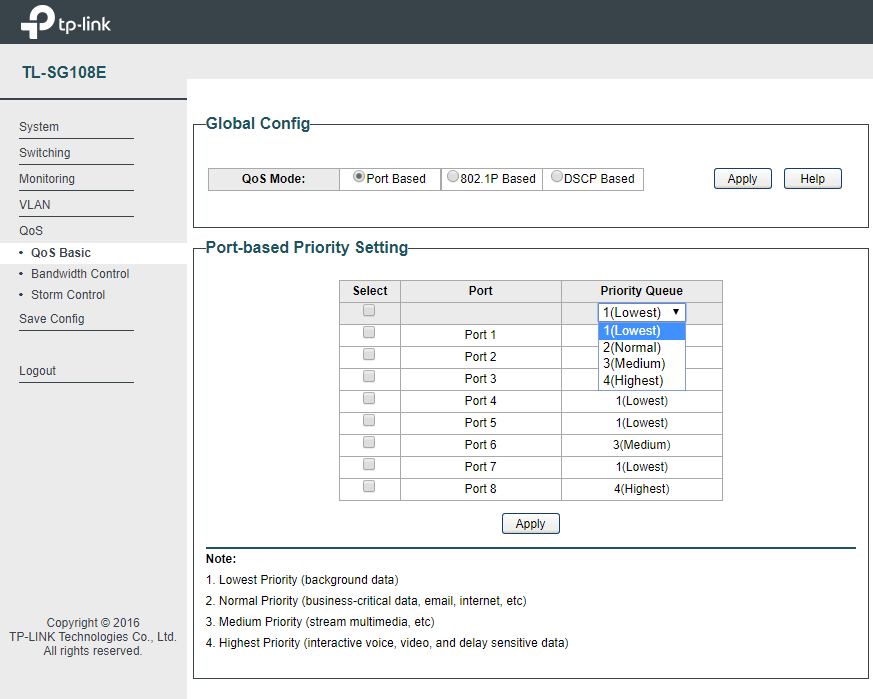Screen dimensions: 873x699
Task: Choose 3(Medium) in the dropdown list
Action: tap(641, 364)
